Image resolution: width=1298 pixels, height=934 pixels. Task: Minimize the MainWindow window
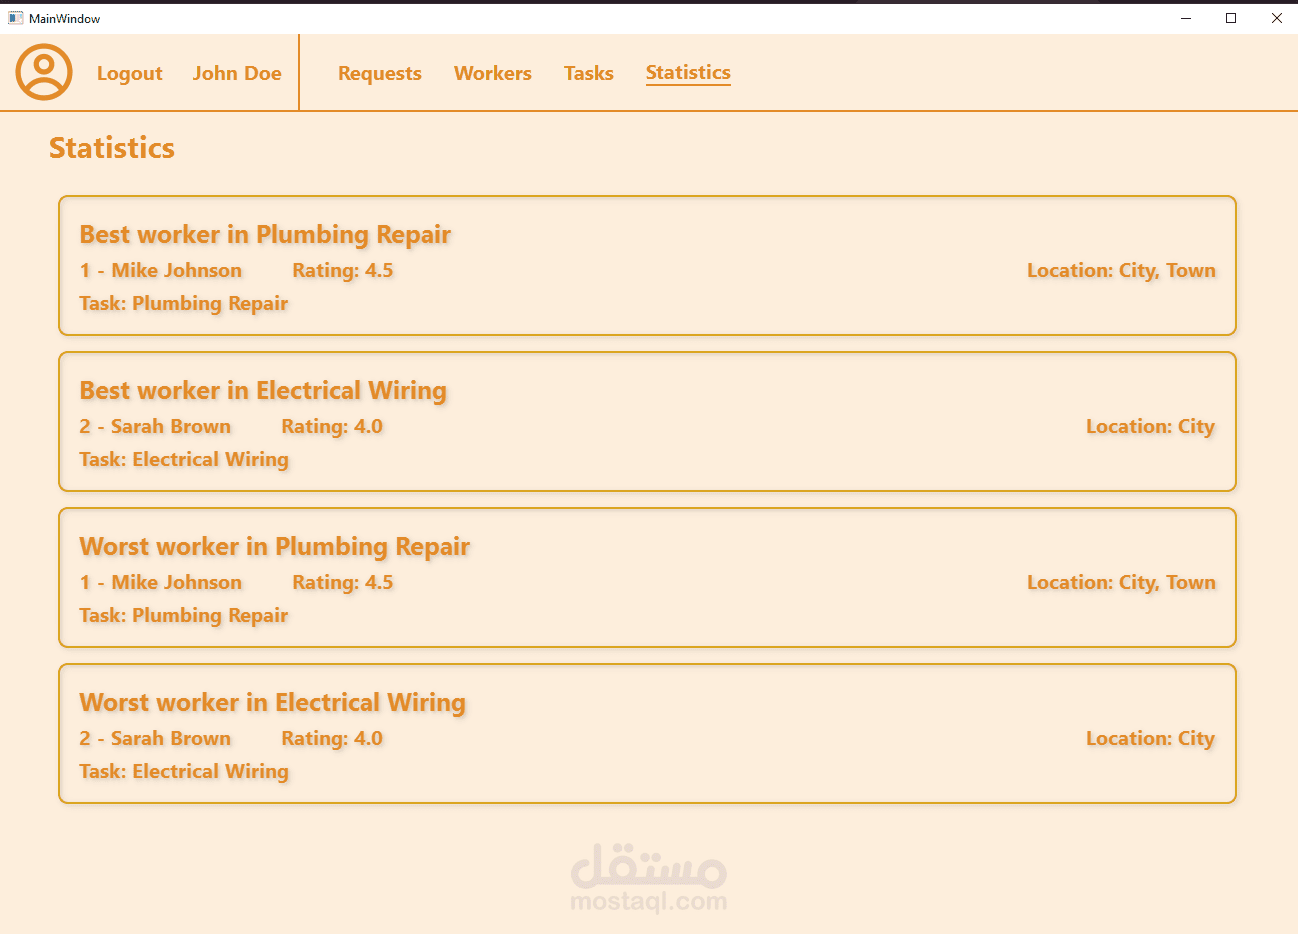[x=1186, y=18]
